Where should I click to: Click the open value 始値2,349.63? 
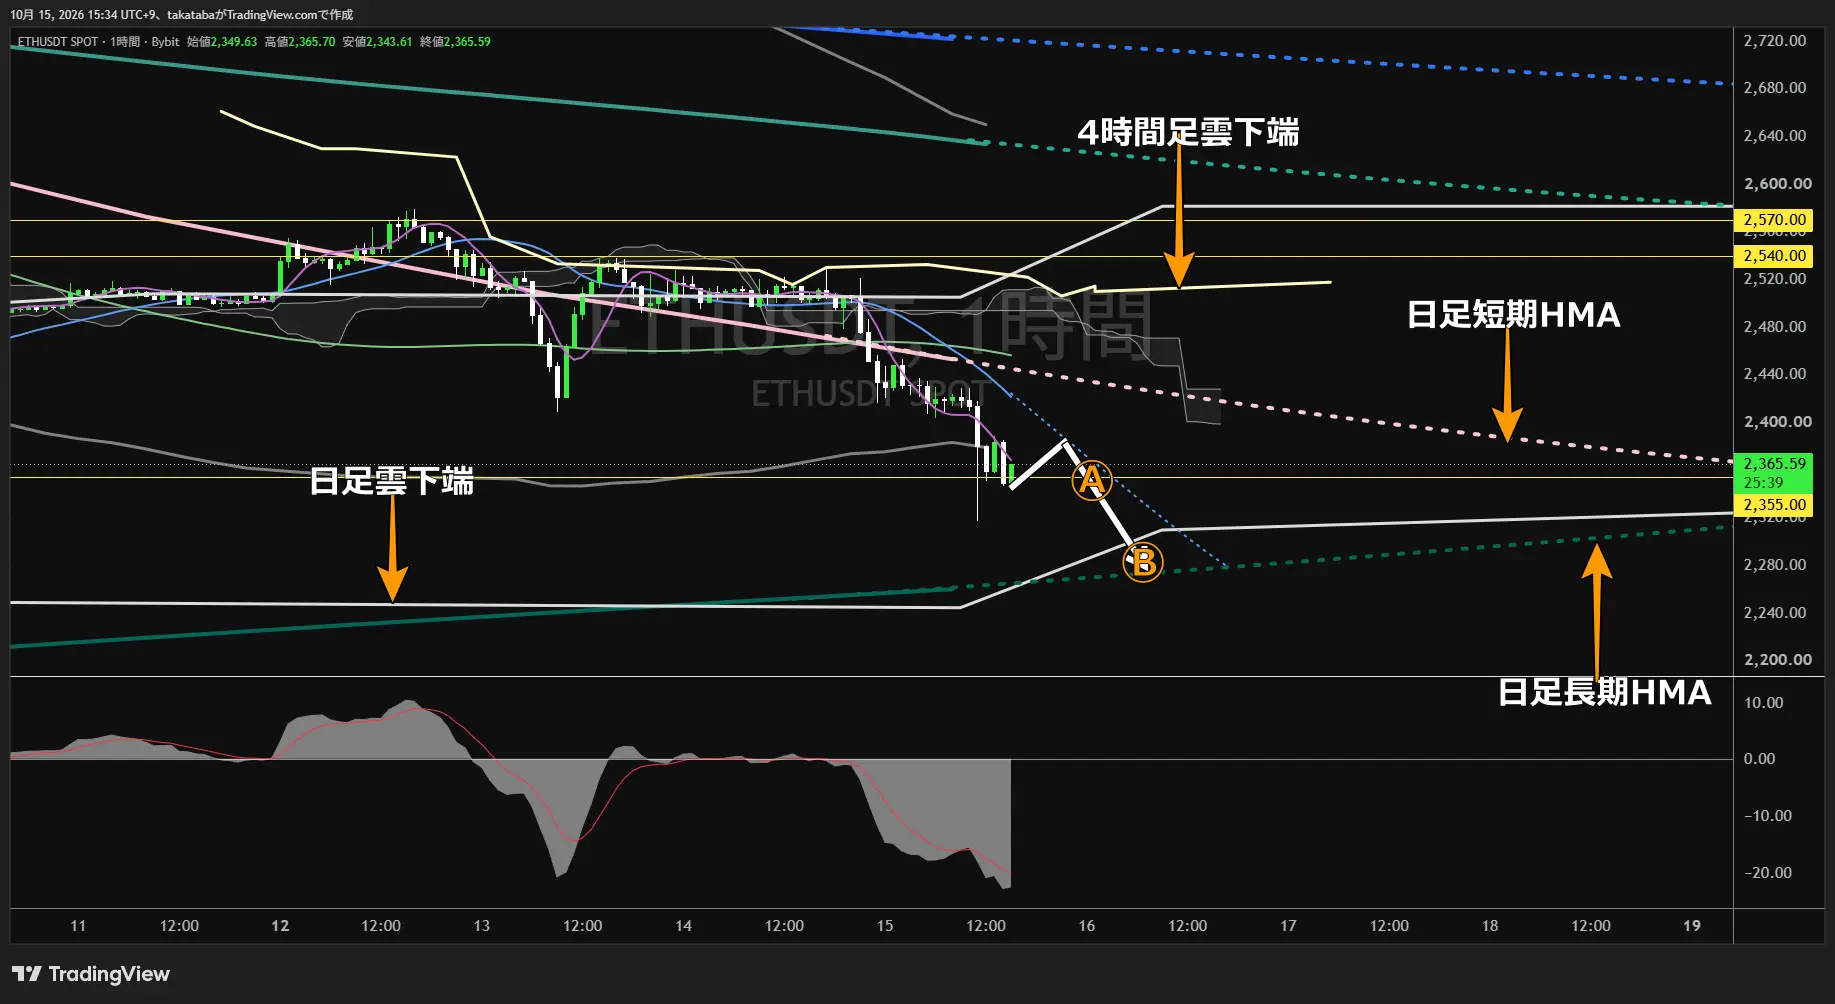pos(222,42)
